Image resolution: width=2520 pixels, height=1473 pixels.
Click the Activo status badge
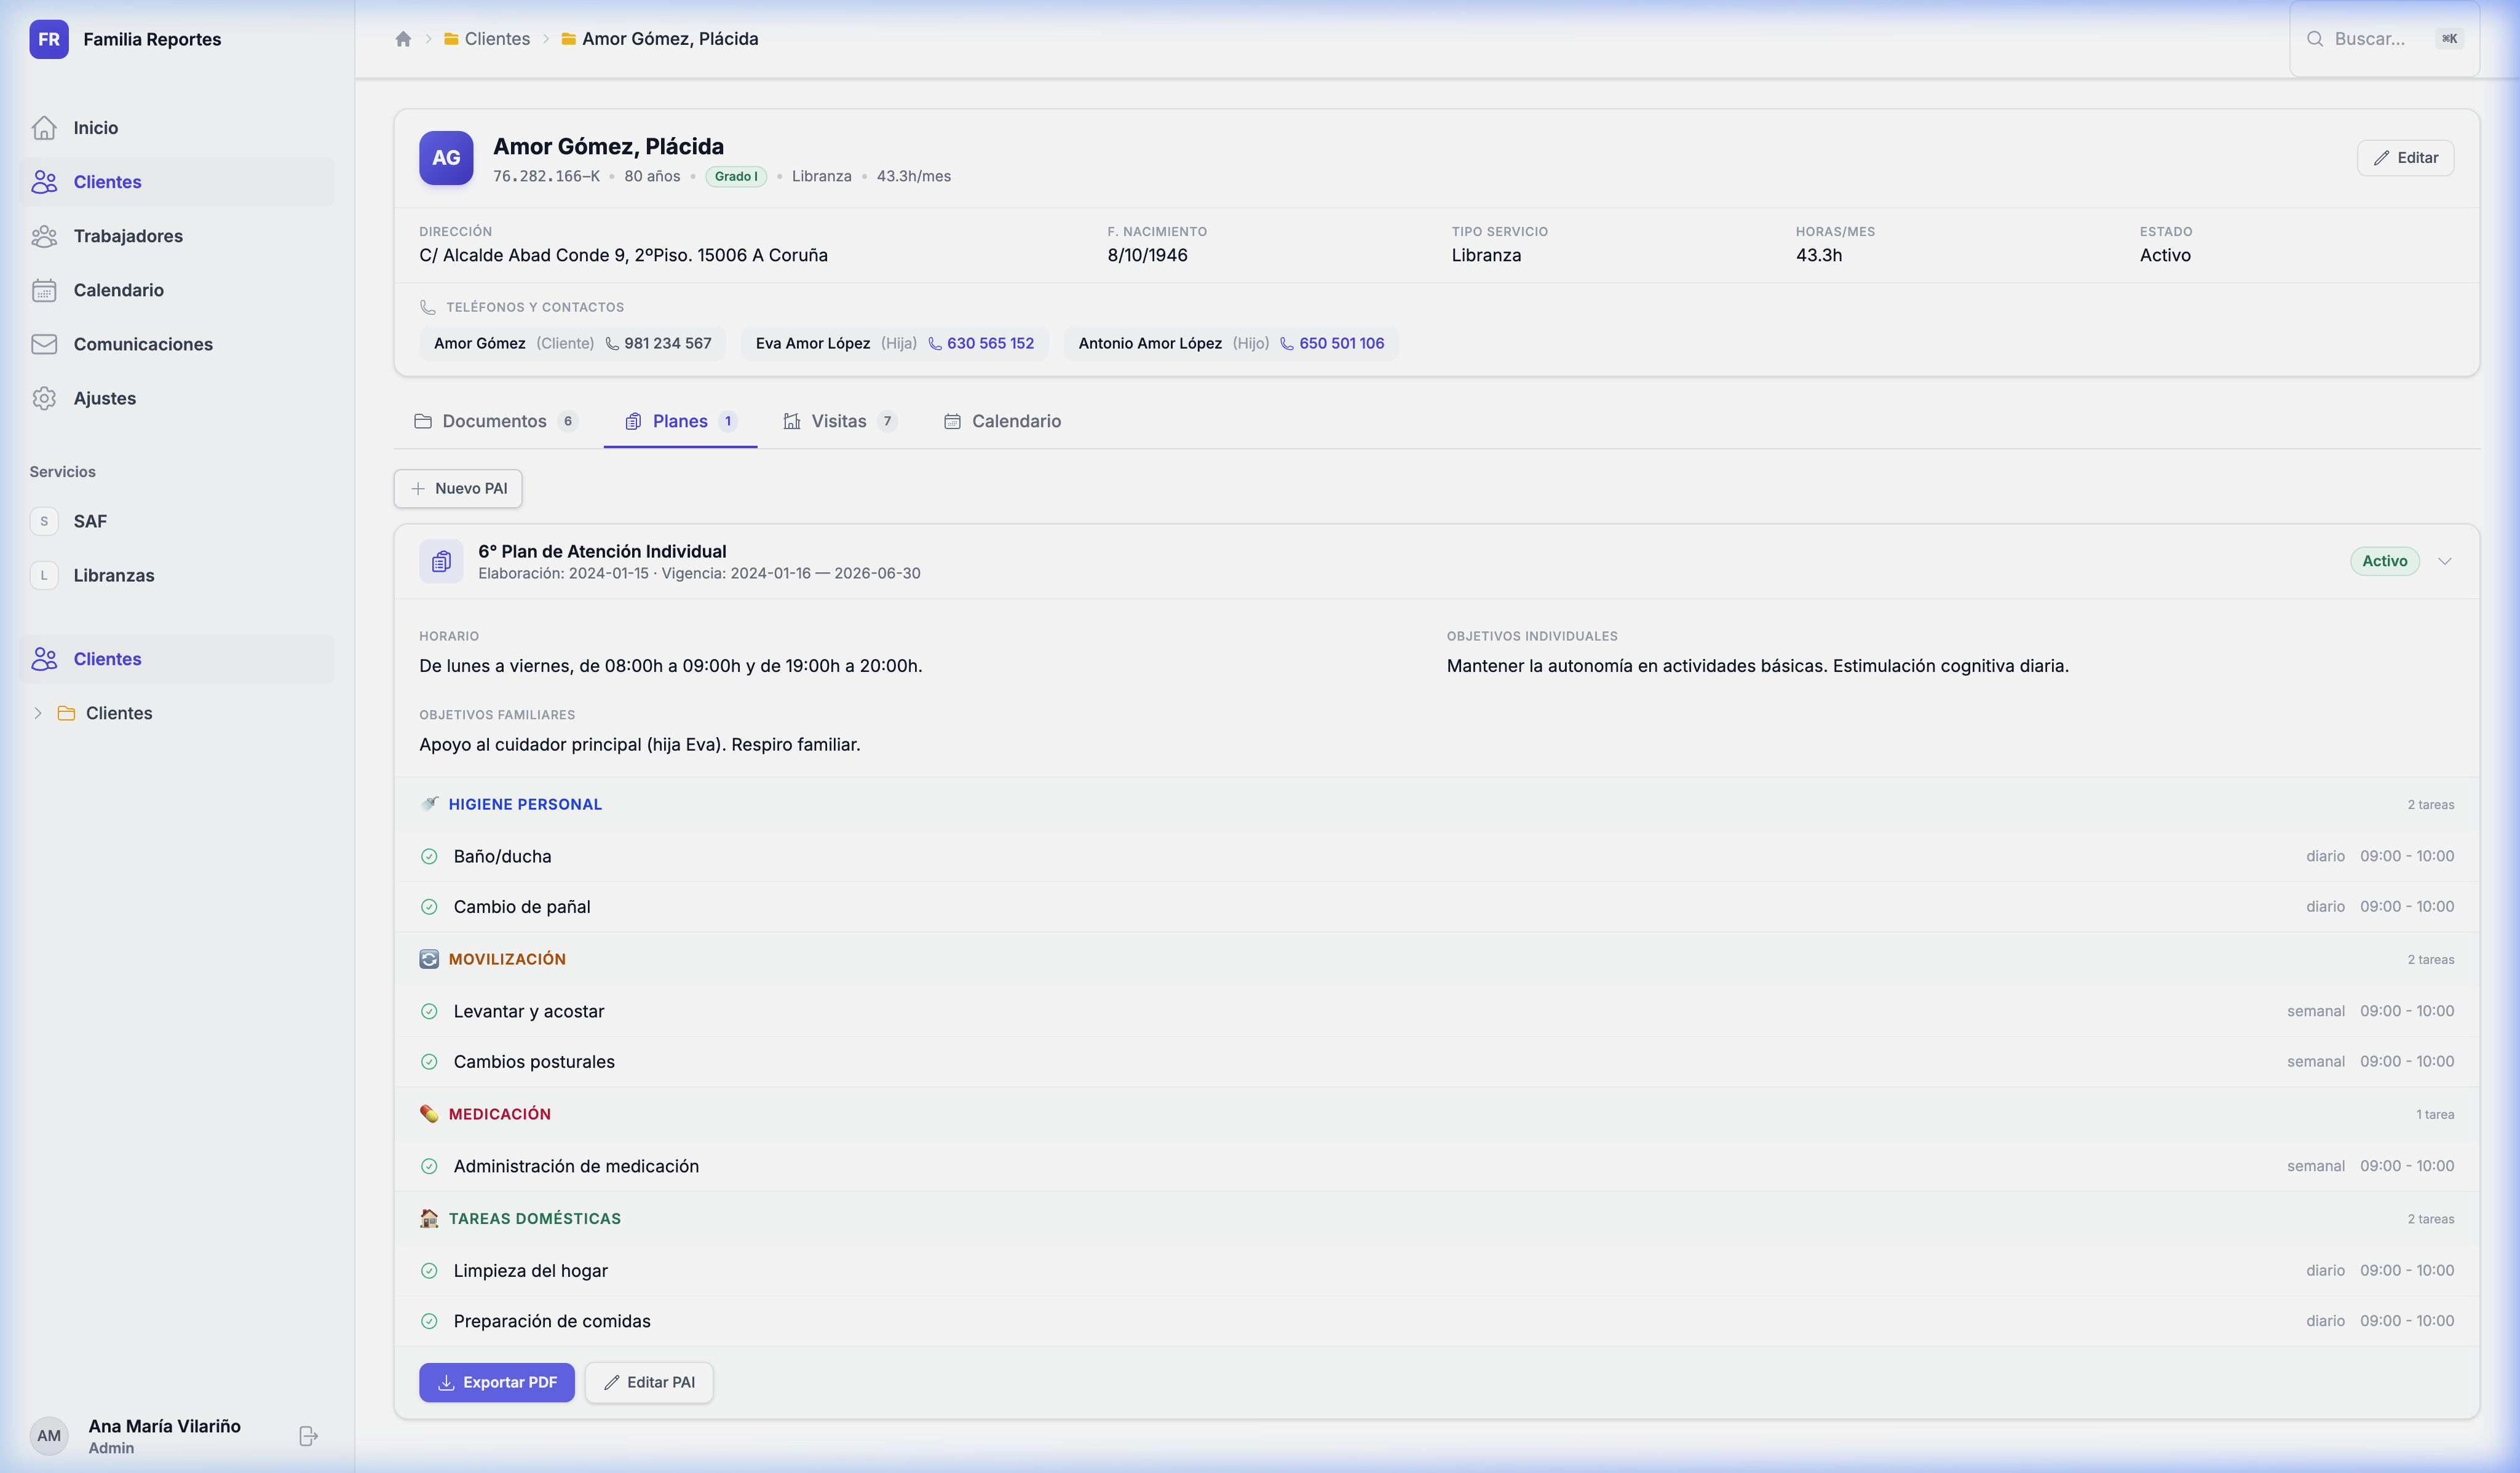click(x=2384, y=561)
